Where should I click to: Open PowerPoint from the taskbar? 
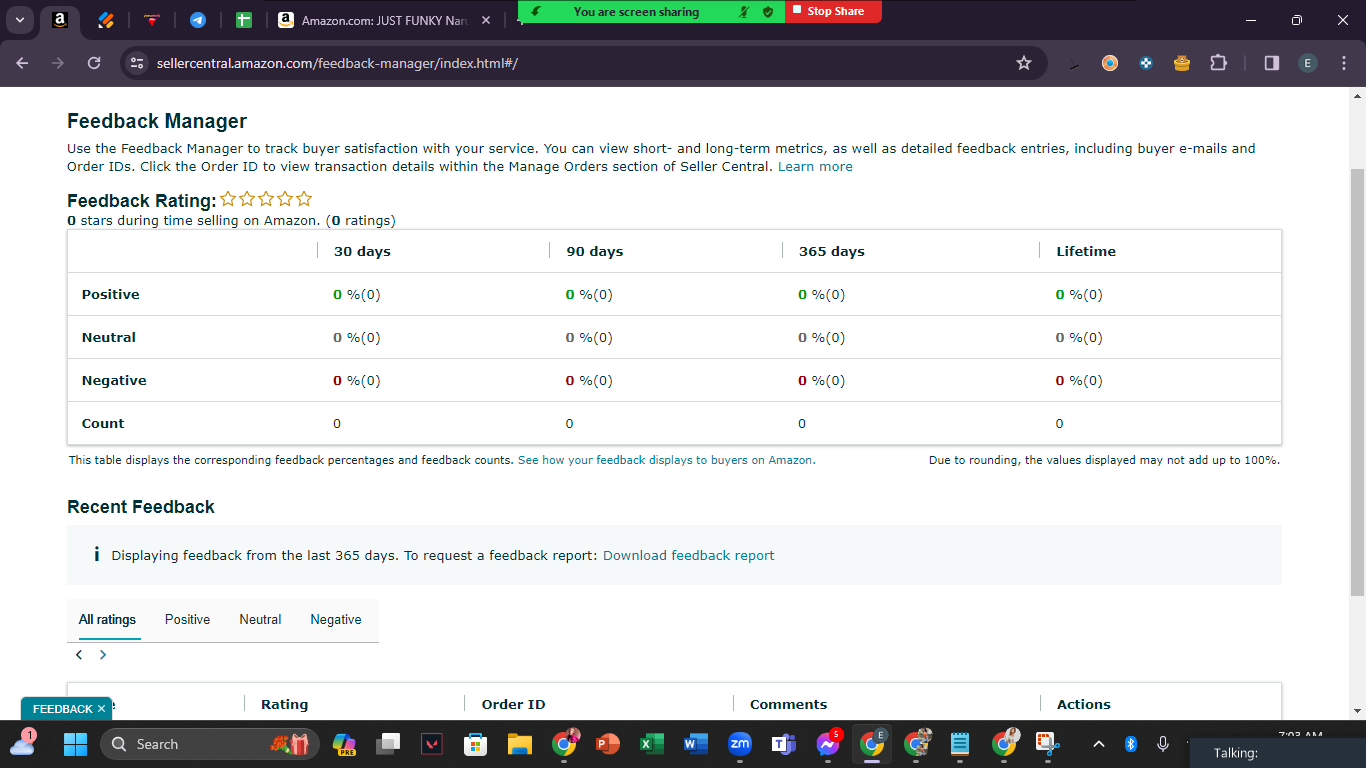pos(608,744)
